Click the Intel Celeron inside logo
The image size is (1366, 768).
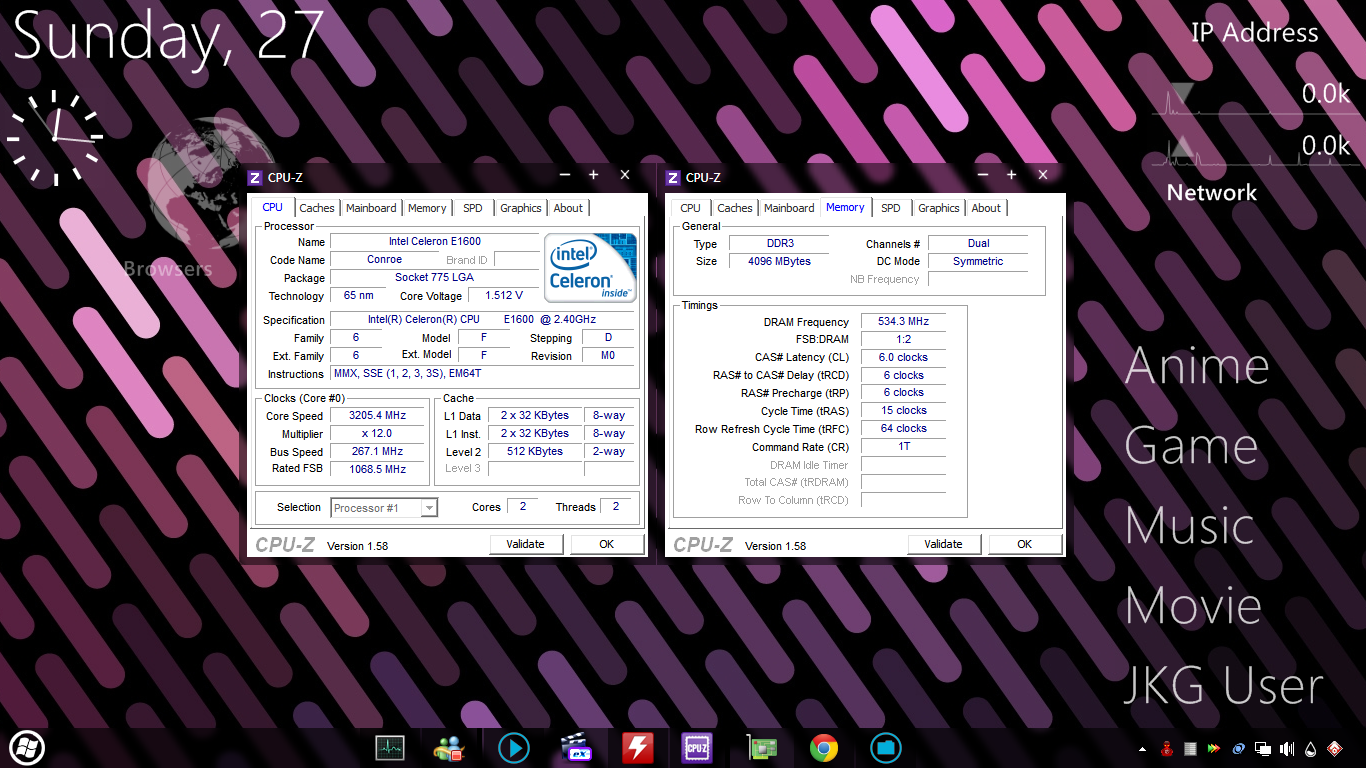(591, 268)
